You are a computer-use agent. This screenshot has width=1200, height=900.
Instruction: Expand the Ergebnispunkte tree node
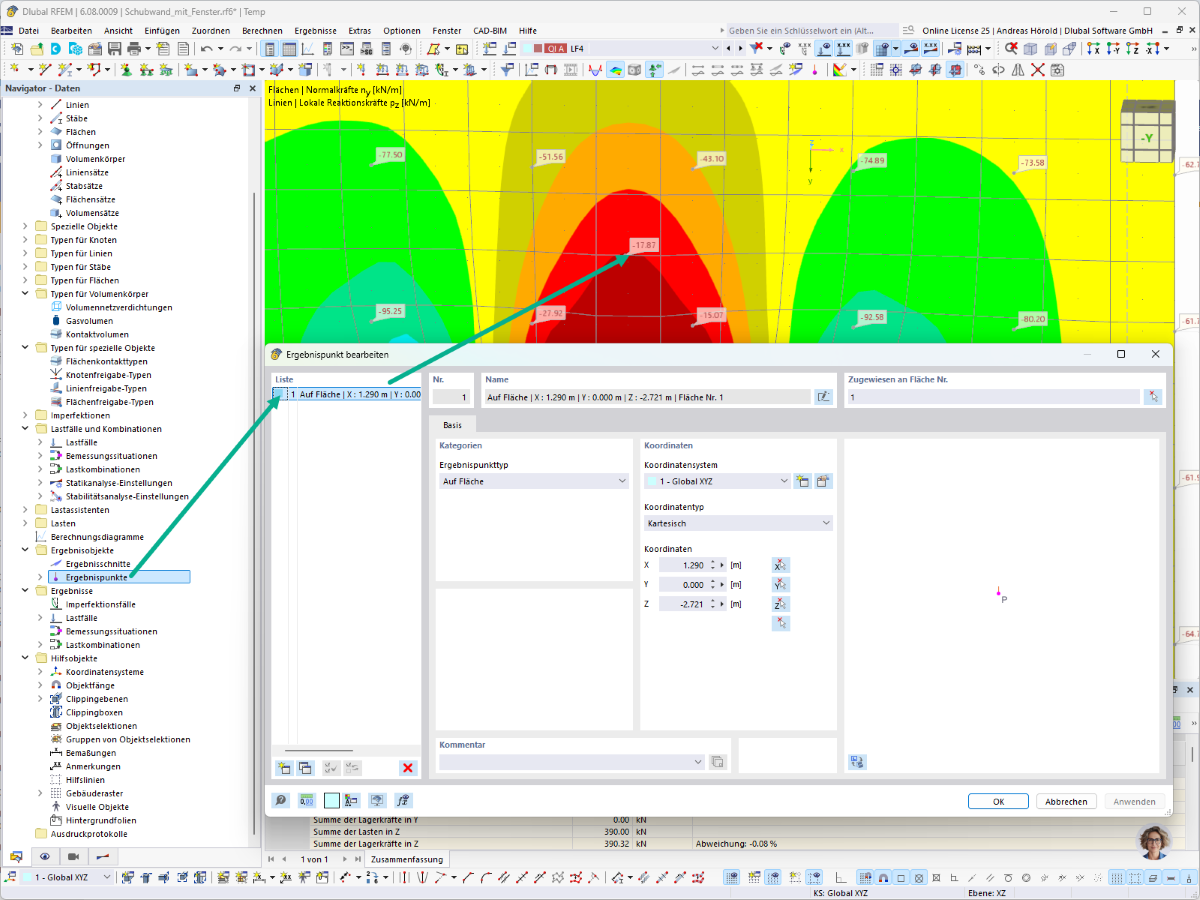pos(40,578)
